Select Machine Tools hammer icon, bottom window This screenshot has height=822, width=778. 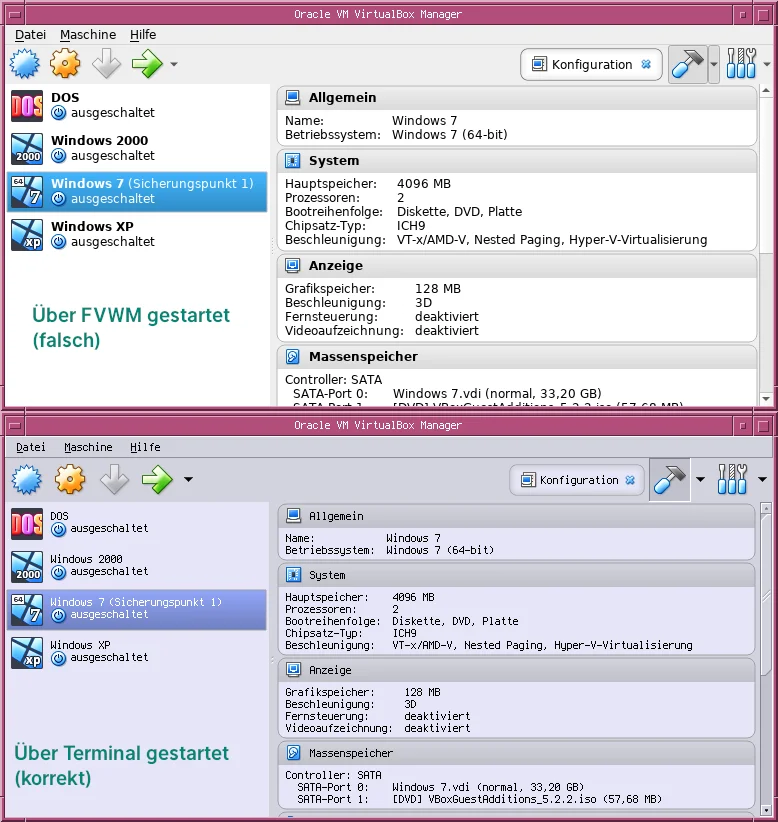click(x=669, y=480)
